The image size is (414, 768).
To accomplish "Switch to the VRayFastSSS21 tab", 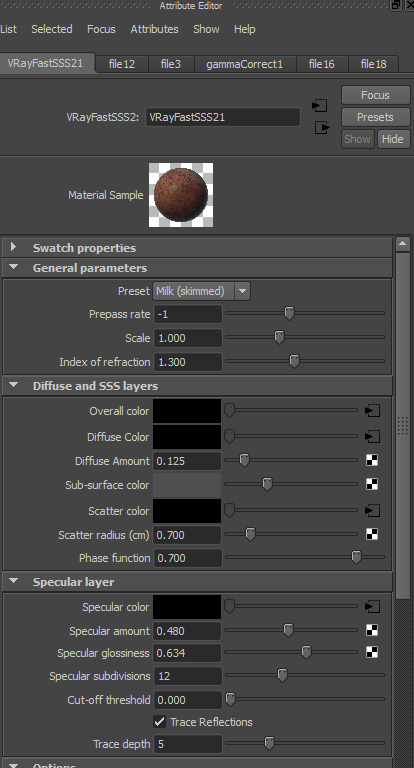I will [x=47, y=63].
